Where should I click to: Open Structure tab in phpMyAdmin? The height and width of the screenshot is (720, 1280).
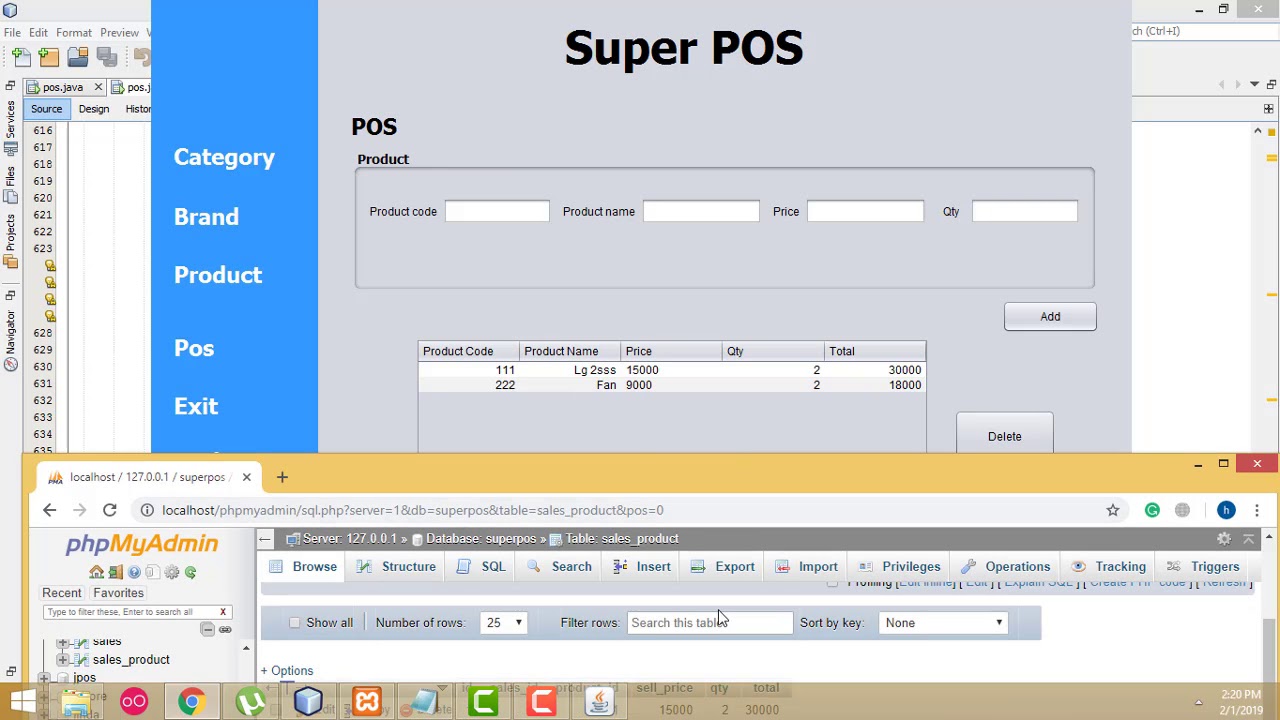click(397, 567)
